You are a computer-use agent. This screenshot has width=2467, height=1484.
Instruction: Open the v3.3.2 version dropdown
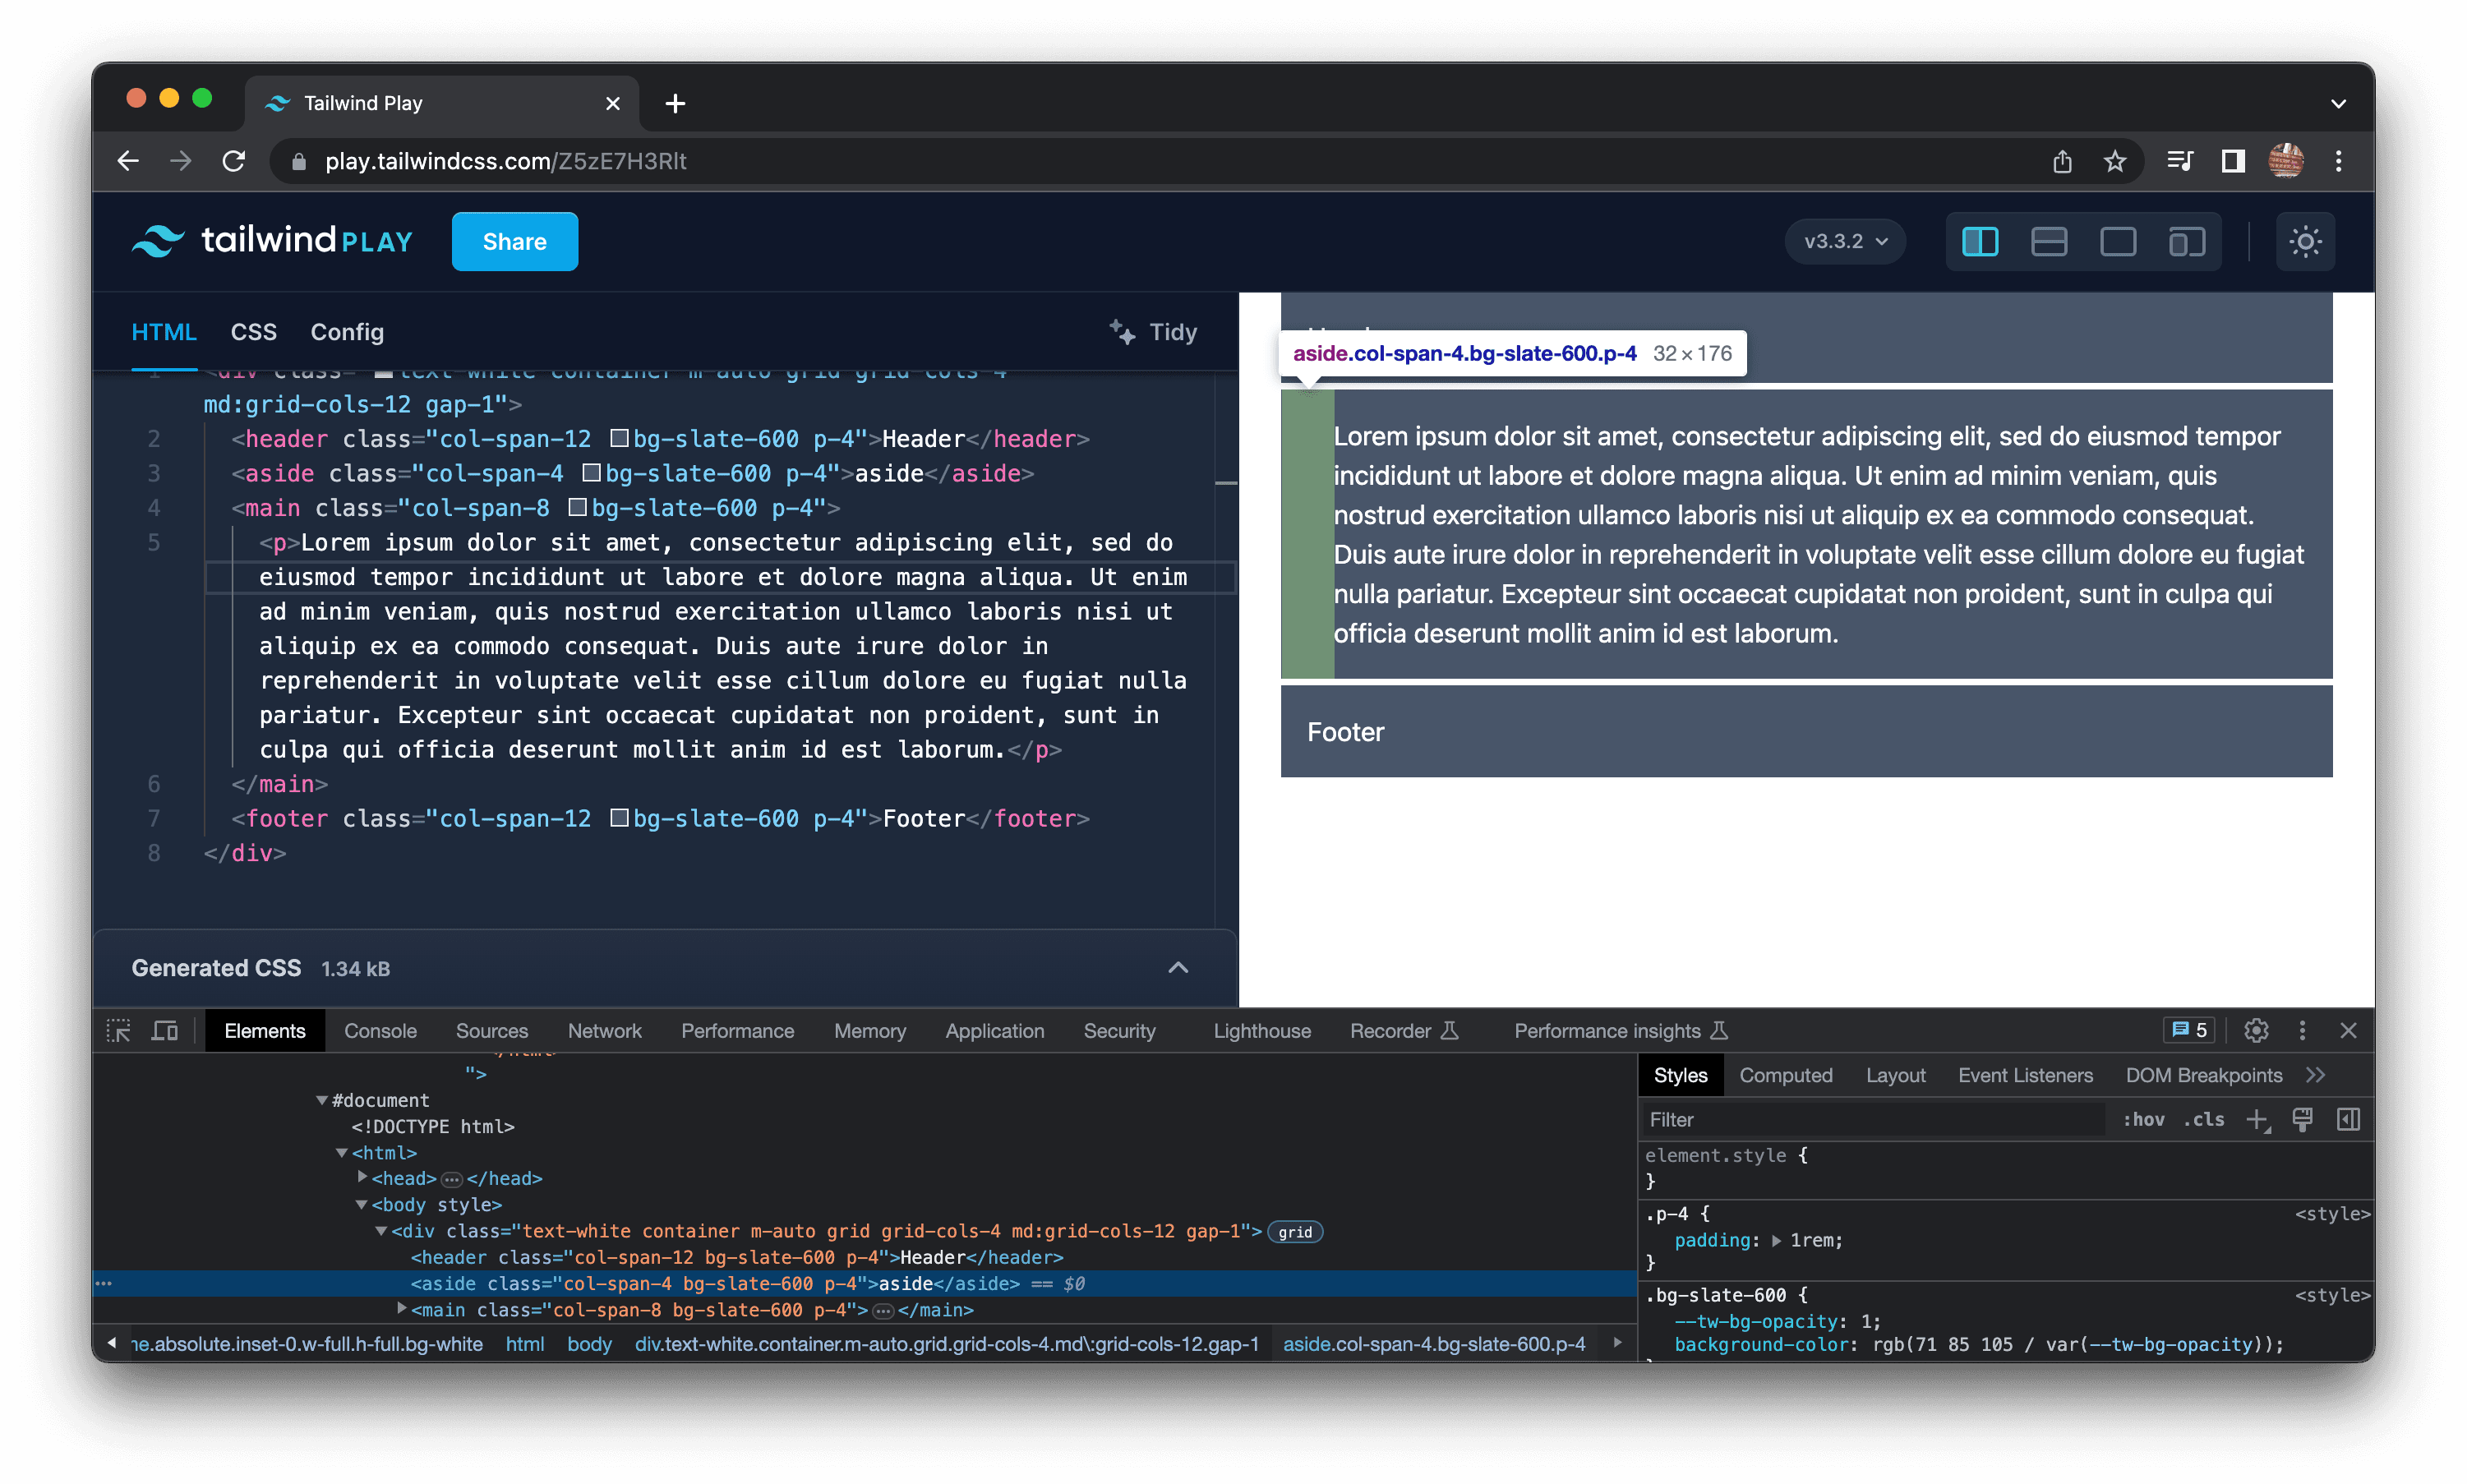point(1845,241)
